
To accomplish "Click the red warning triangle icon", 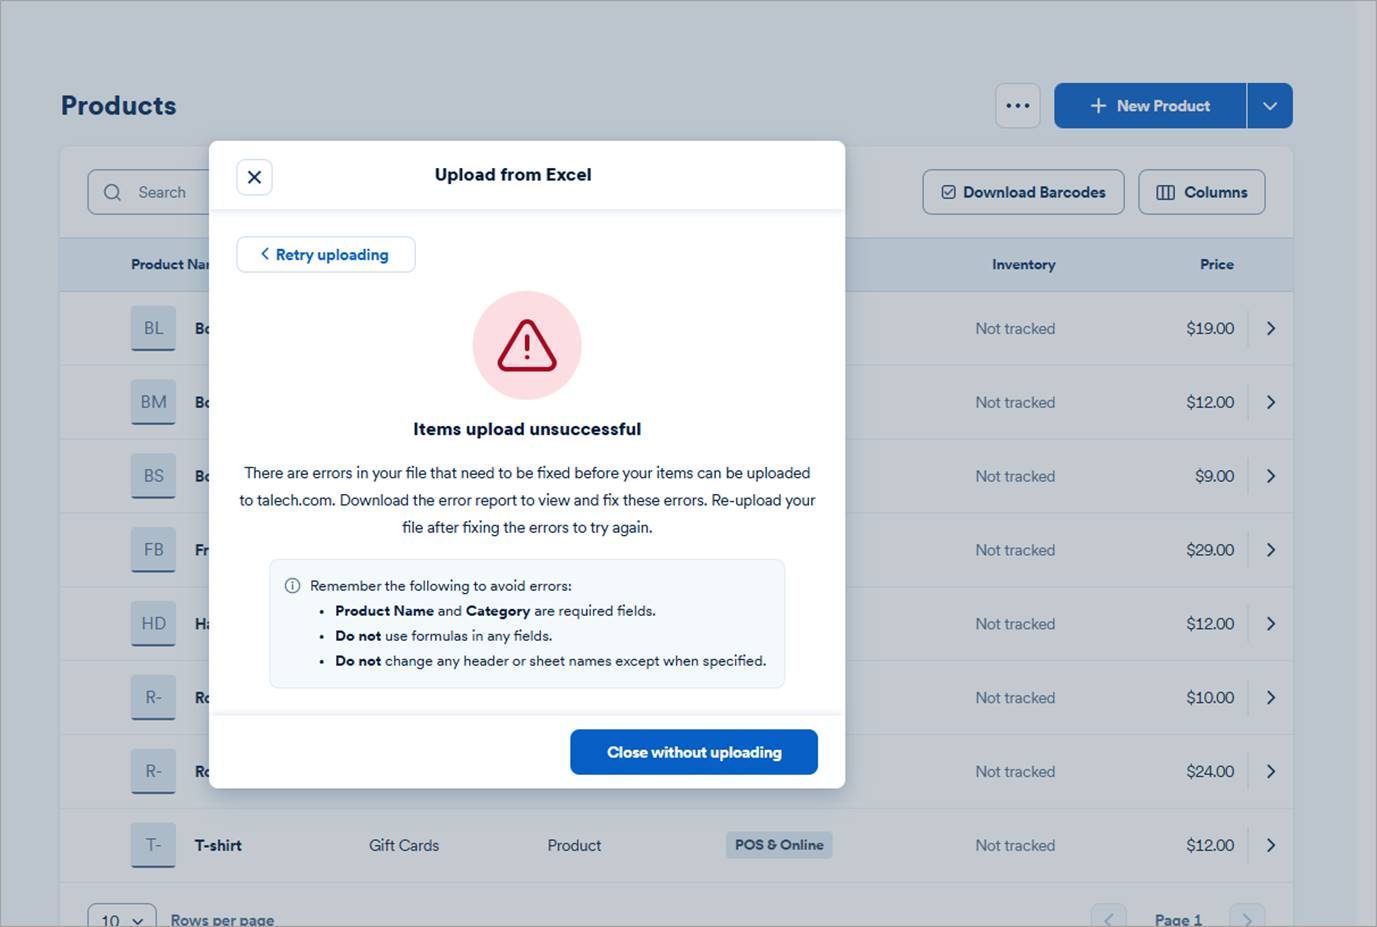I will pyautogui.click(x=527, y=345).
